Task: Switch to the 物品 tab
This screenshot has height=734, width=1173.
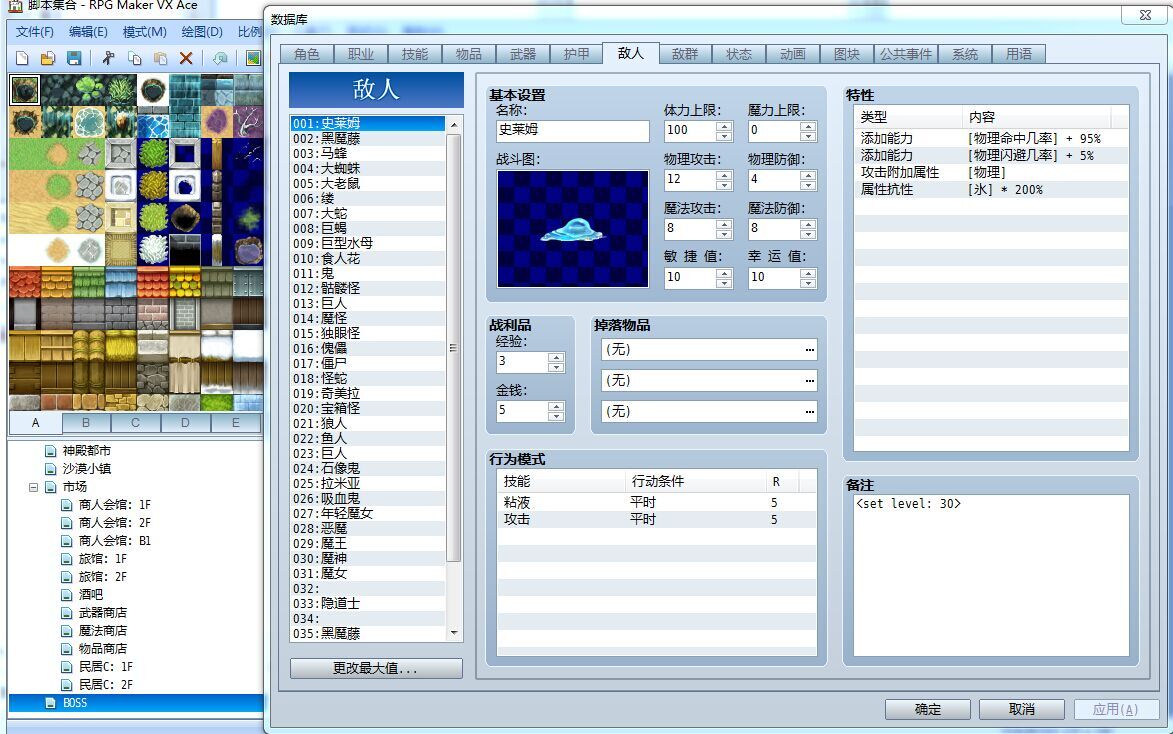Action: tap(468, 54)
